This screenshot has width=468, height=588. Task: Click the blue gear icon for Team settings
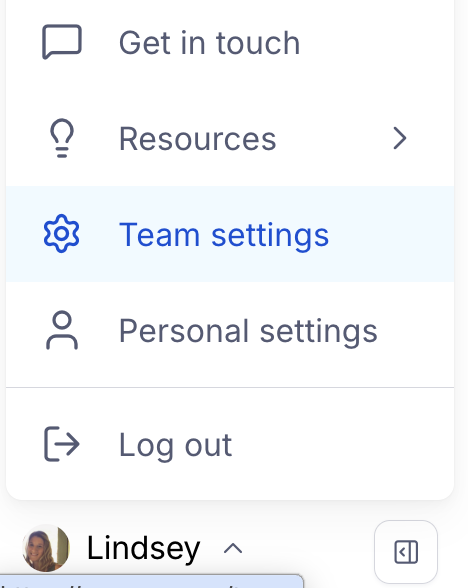[x=62, y=234]
